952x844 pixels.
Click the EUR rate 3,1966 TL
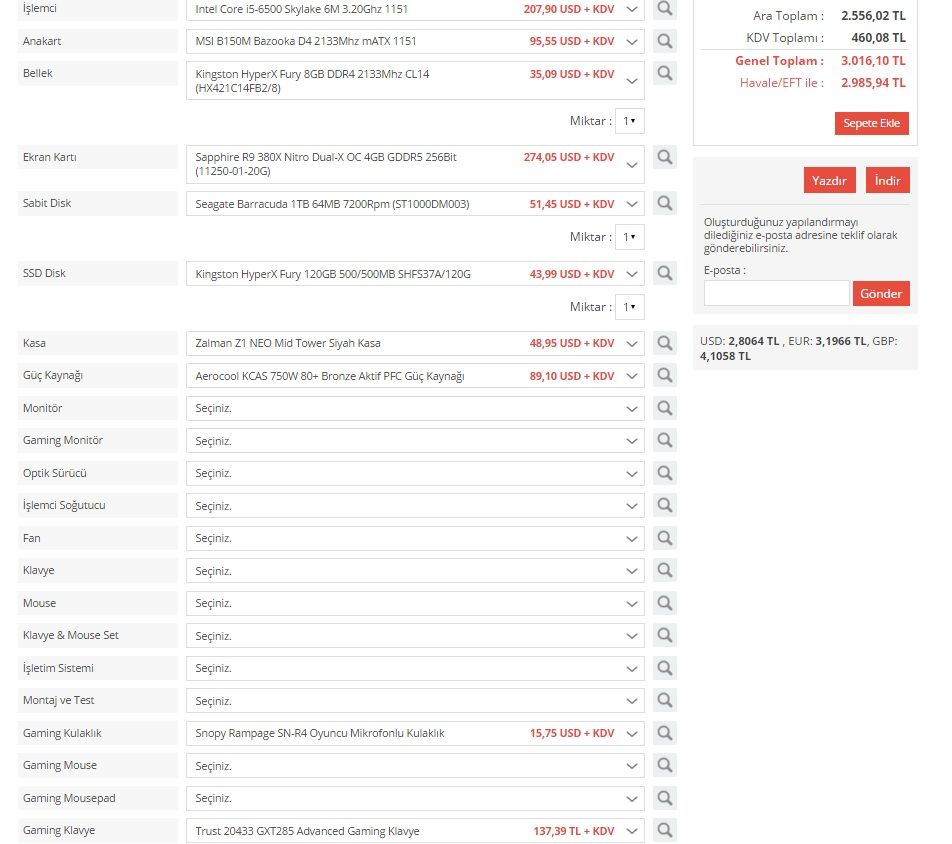[x=841, y=341]
